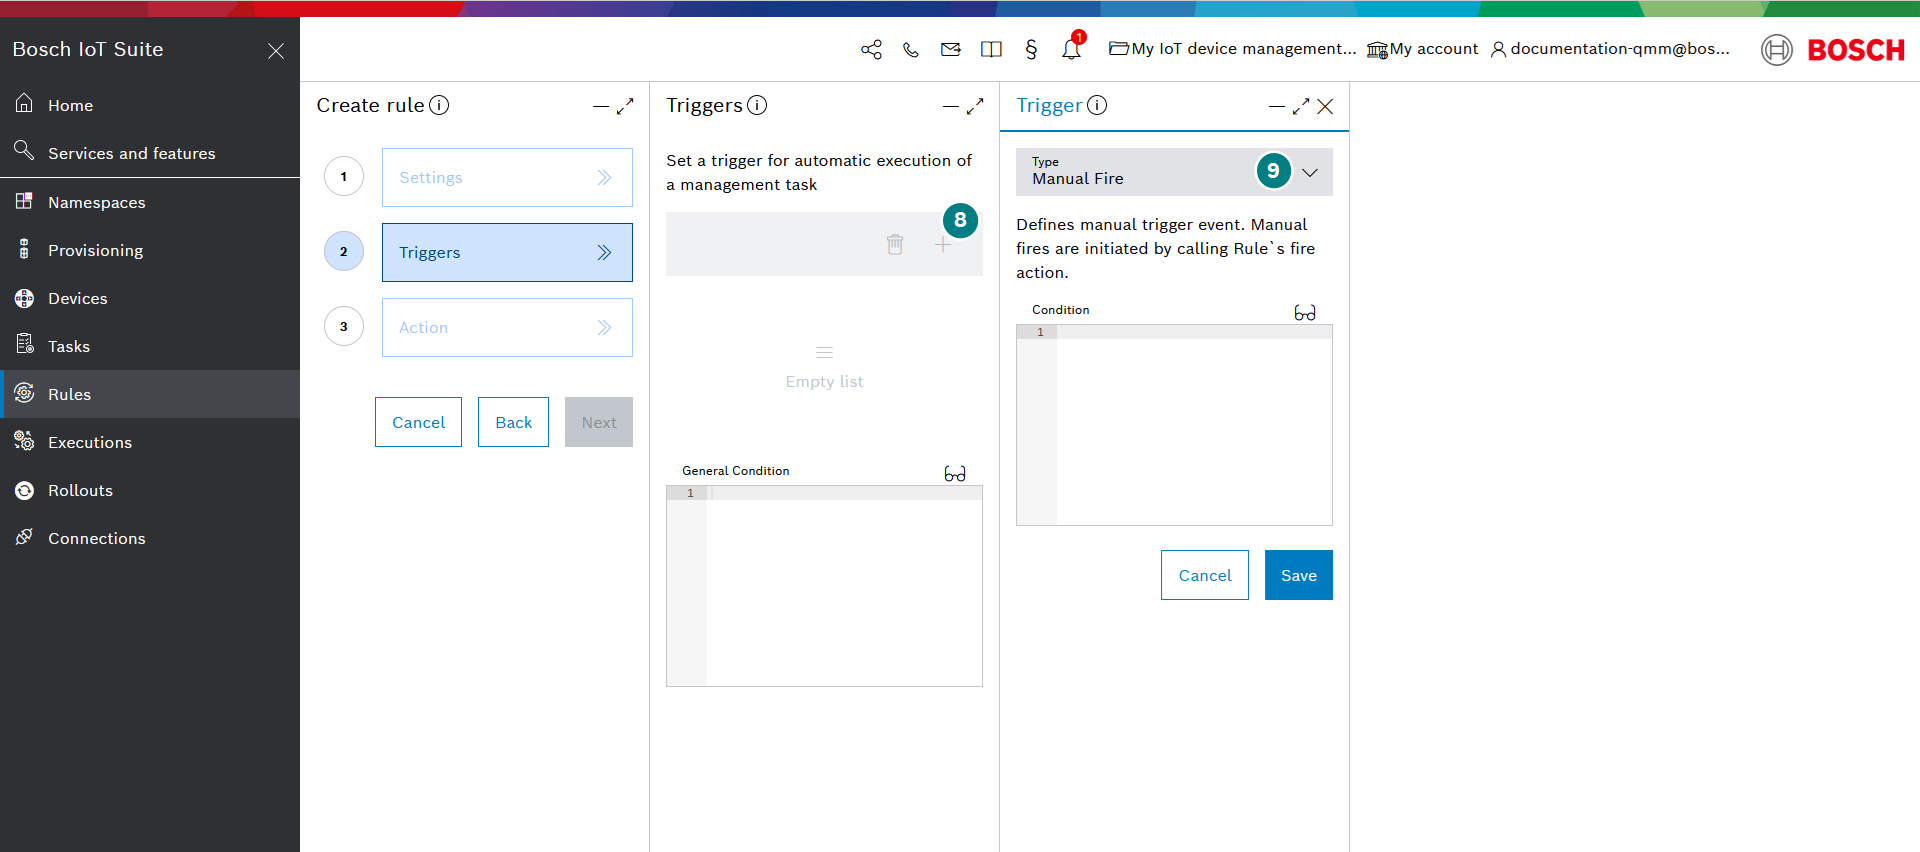Open the documentation book icon

991,49
